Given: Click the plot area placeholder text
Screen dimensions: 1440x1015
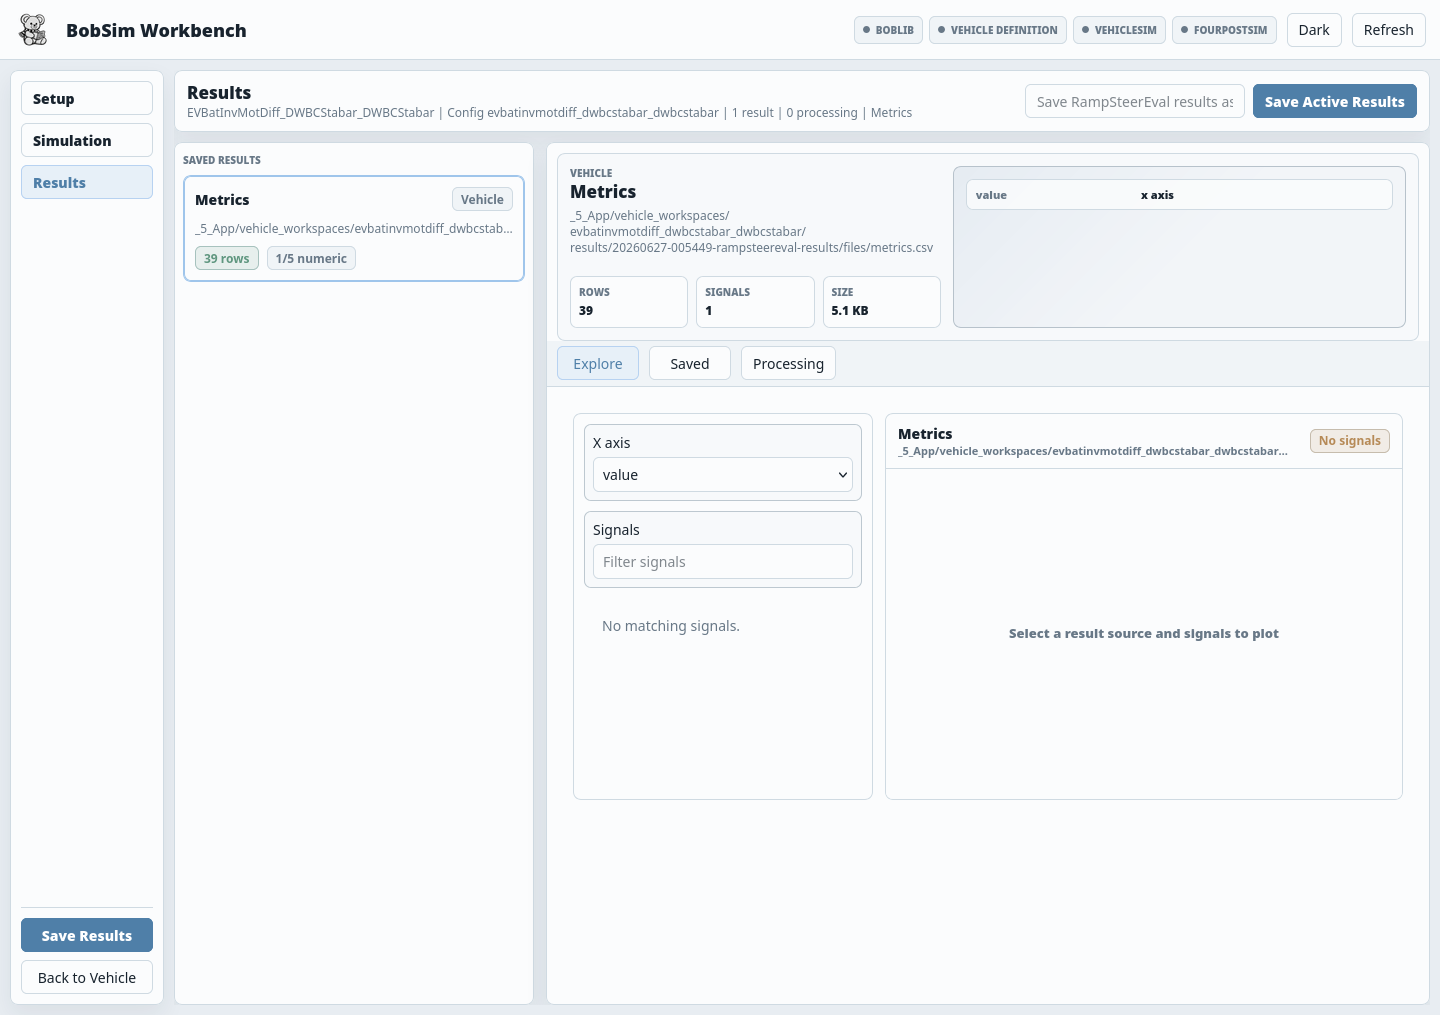Looking at the screenshot, I should click(x=1143, y=633).
